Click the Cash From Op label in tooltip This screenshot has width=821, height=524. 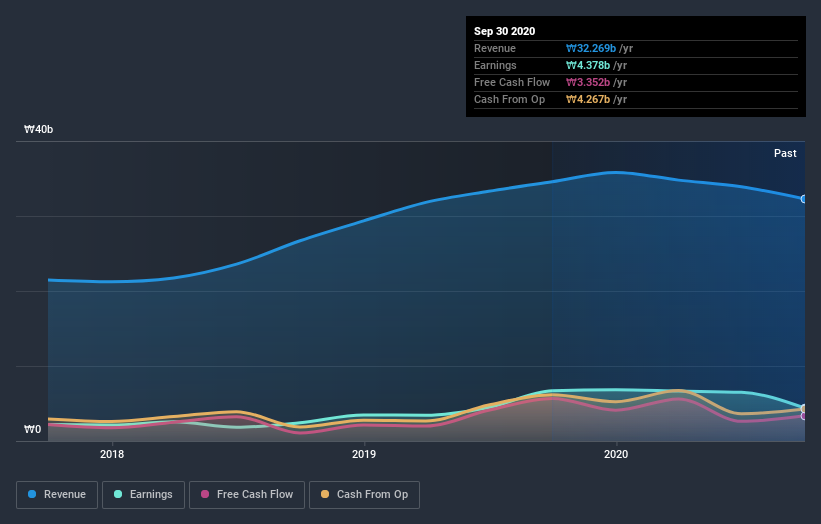509,99
